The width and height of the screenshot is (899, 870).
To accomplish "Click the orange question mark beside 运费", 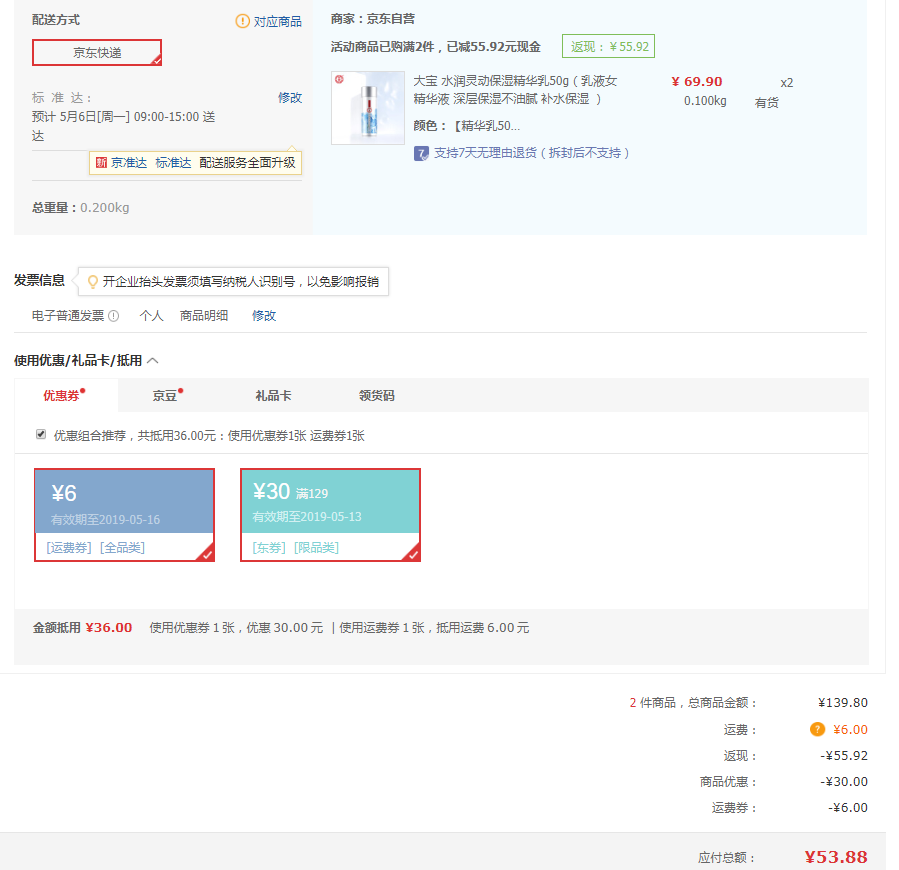I will (x=817, y=730).
